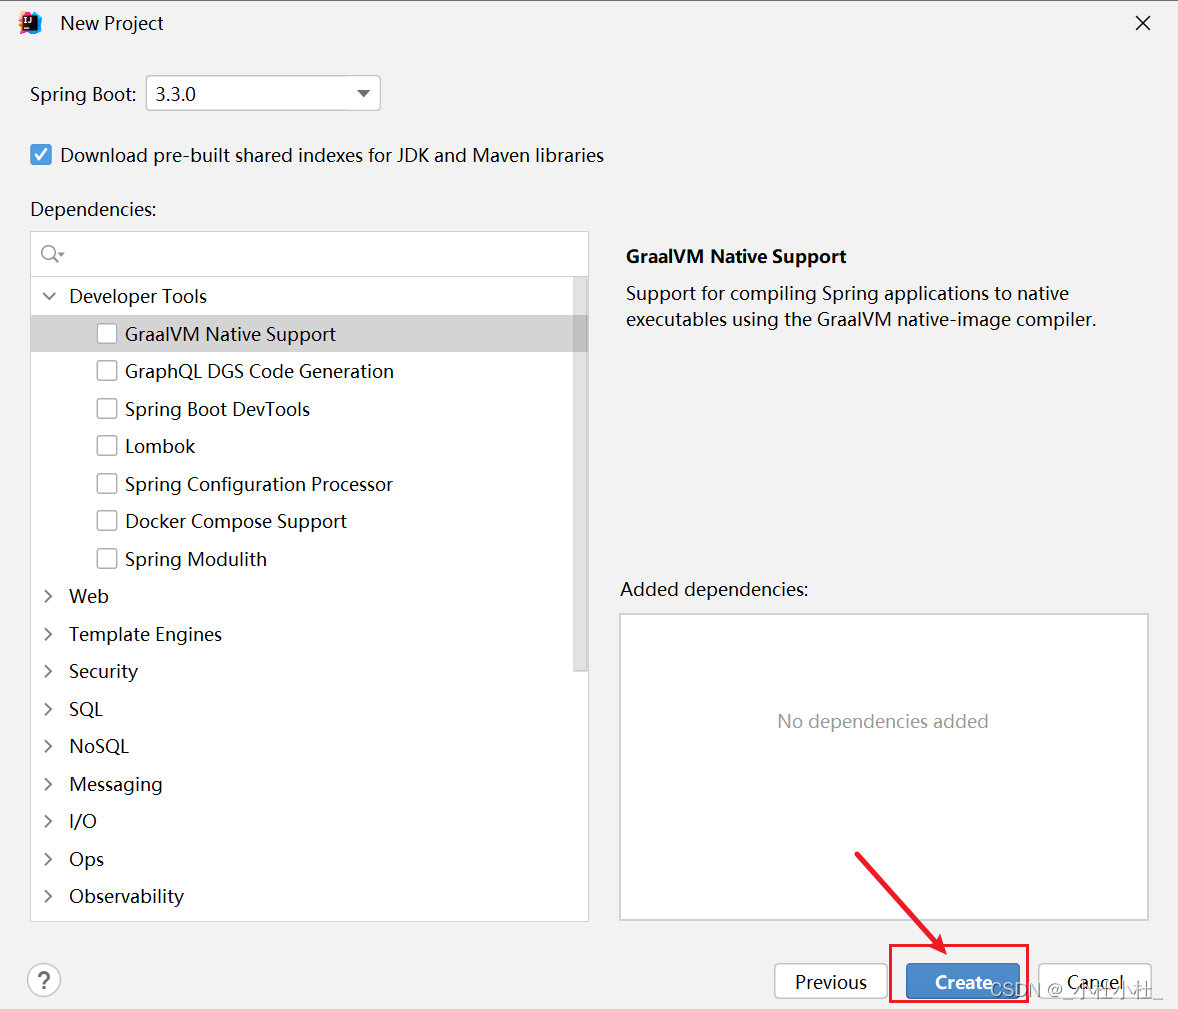Select the Web tree label
The image size is (1178, 1009).
(x=89, y=596)
